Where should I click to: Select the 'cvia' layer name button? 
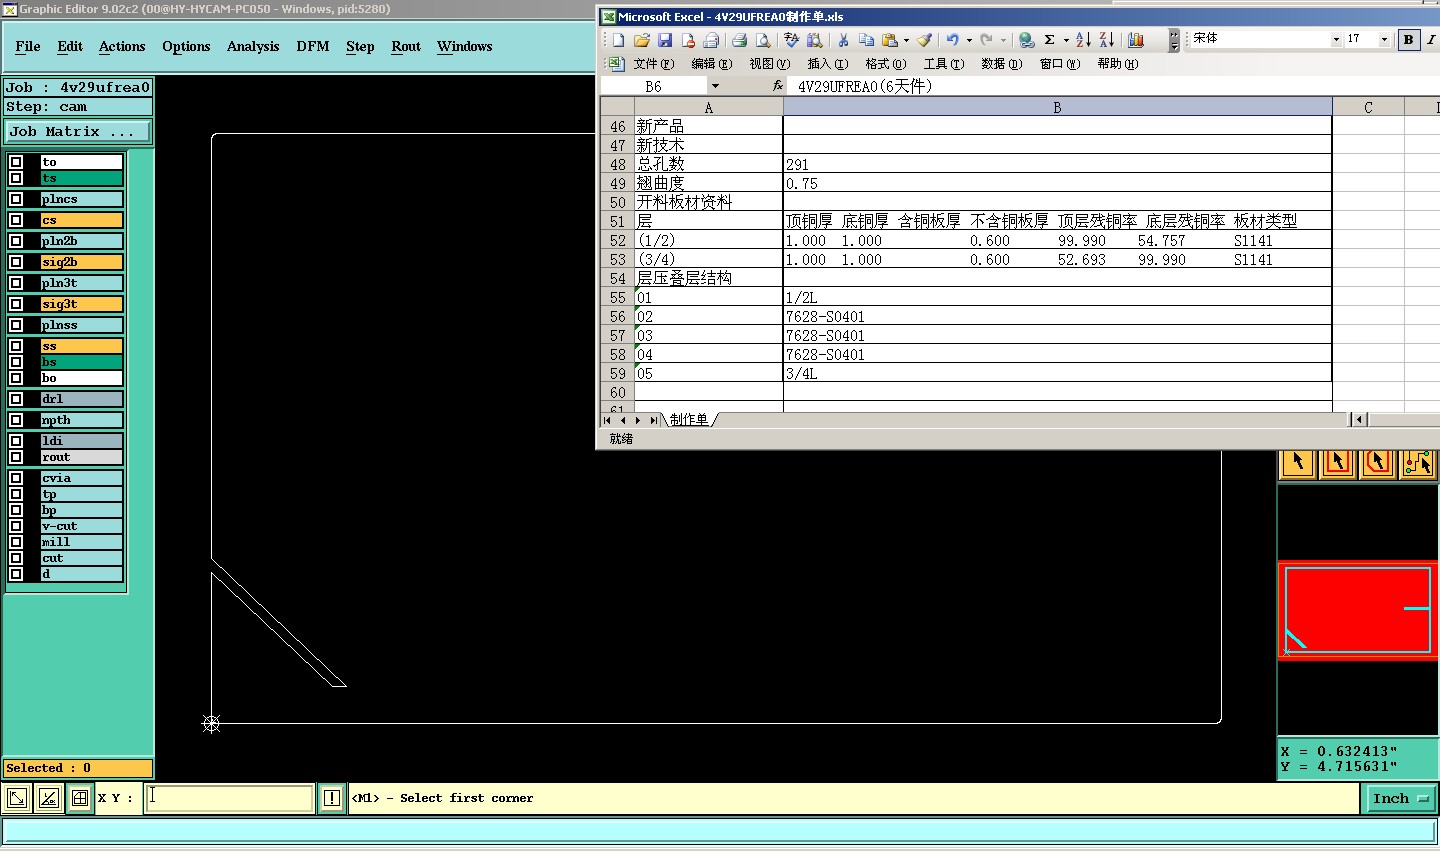click(81, 478)
